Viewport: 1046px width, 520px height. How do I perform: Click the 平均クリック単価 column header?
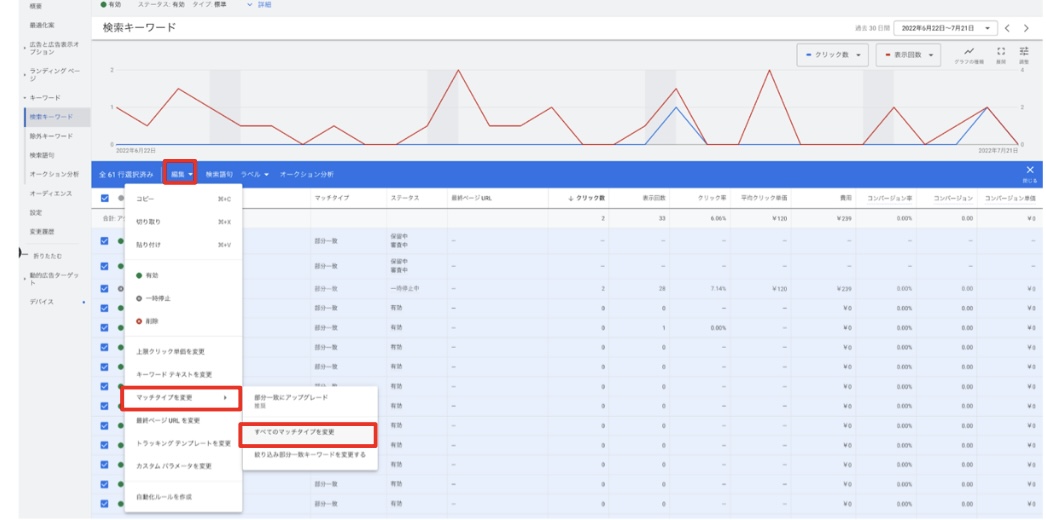(764, 198)
